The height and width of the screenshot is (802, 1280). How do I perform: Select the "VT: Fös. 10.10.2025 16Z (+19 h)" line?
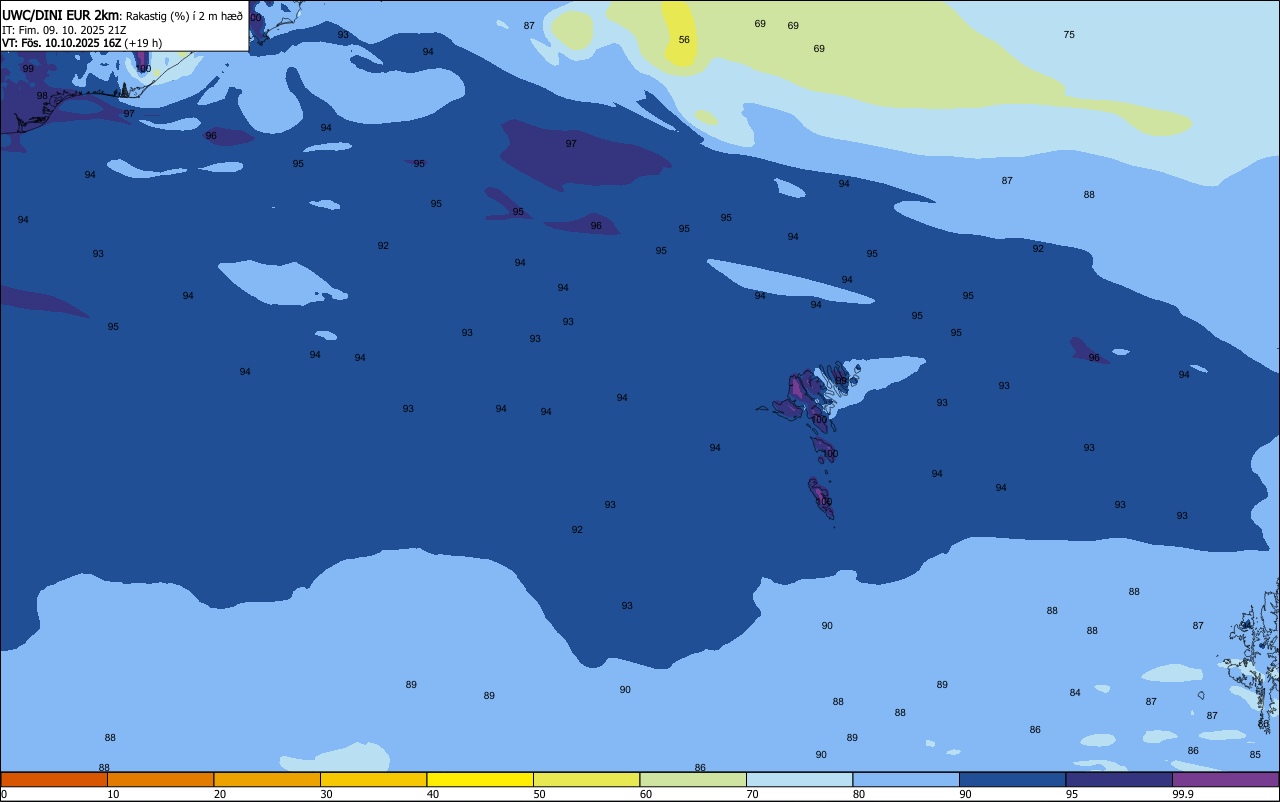pos(82,43)
